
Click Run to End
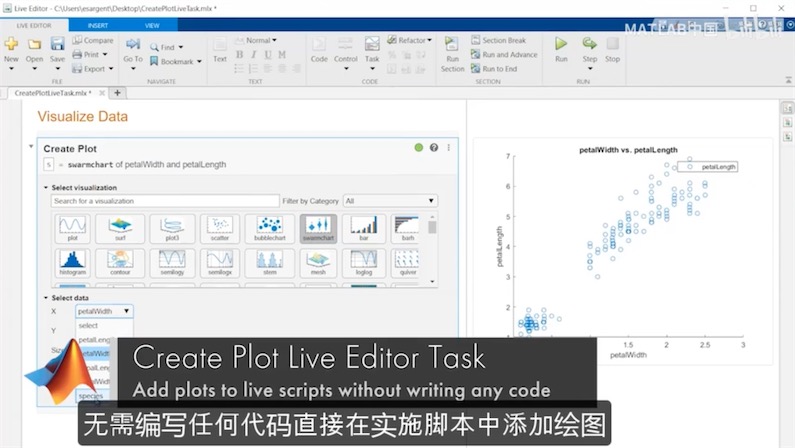[x=494, y=68]
